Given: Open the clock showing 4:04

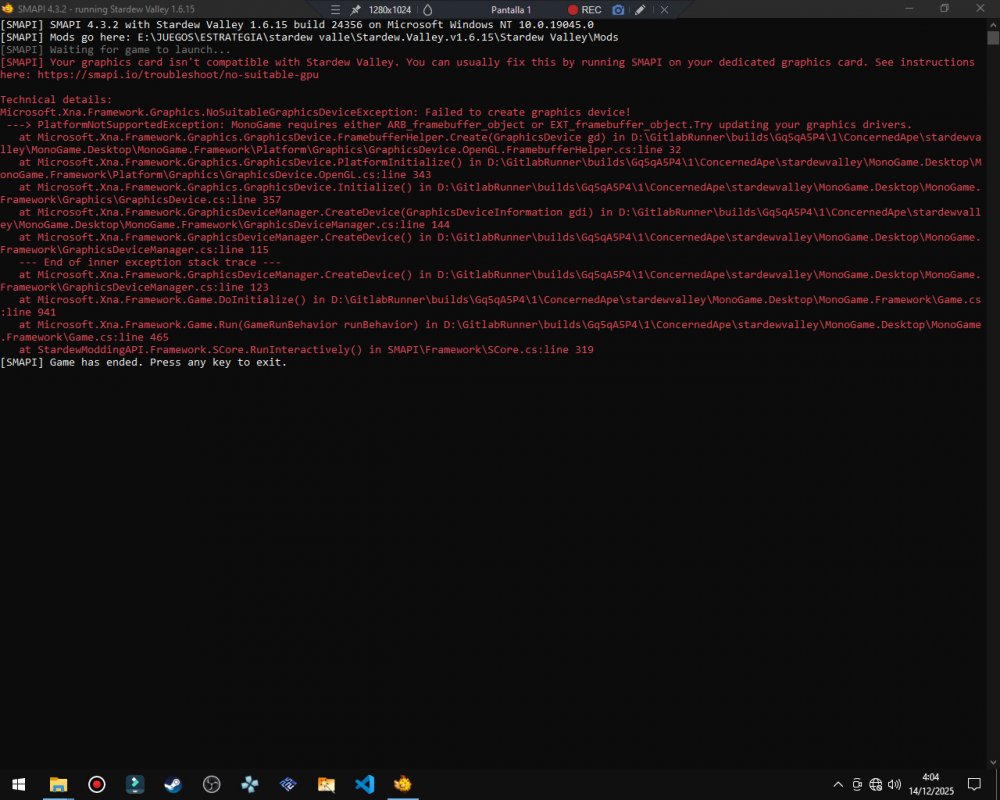Looking at the screenshot, I should tap(930, 784).
